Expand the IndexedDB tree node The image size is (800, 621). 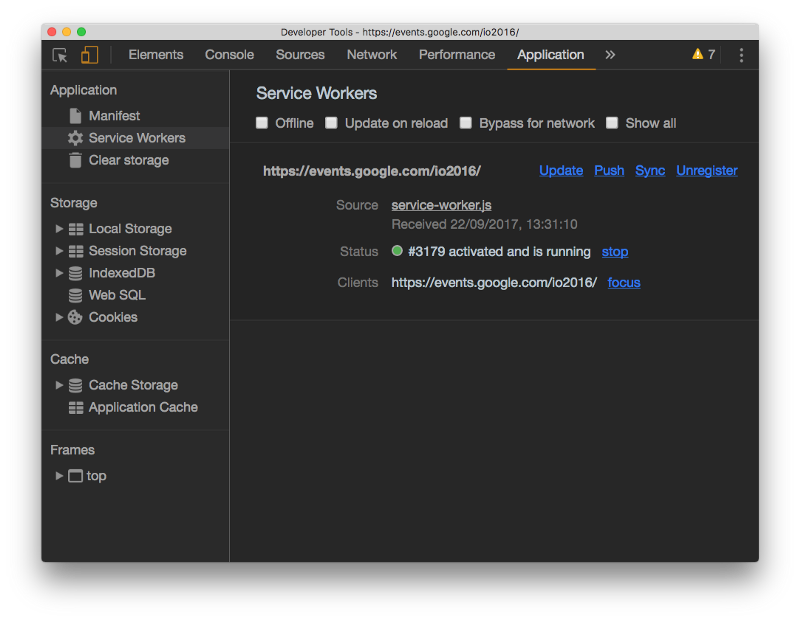[x=60, y=273]
